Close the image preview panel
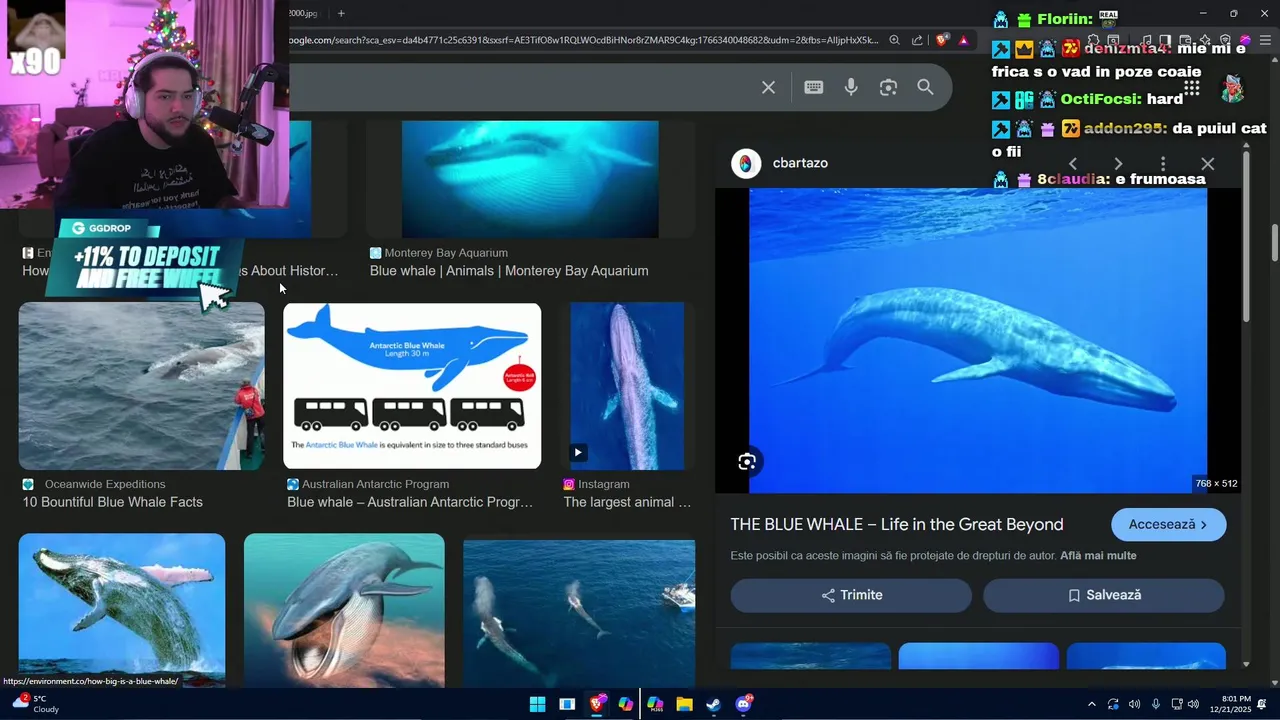 coord(1208,163)
